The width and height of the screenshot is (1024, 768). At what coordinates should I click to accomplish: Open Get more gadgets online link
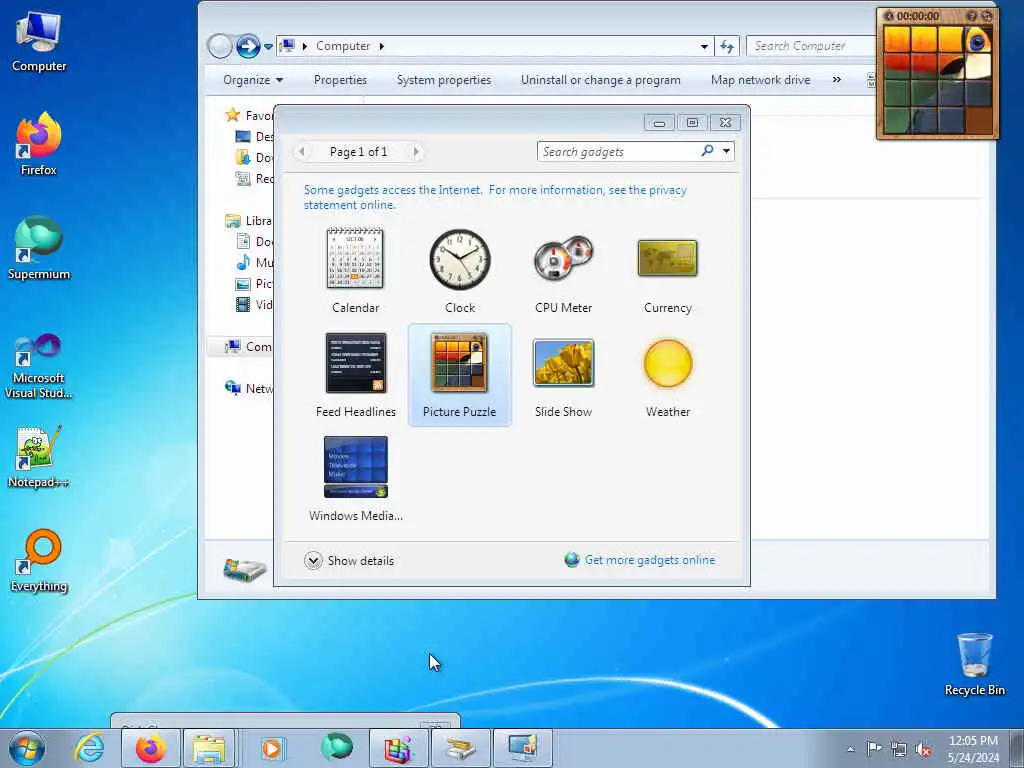(x=640, y=560)
